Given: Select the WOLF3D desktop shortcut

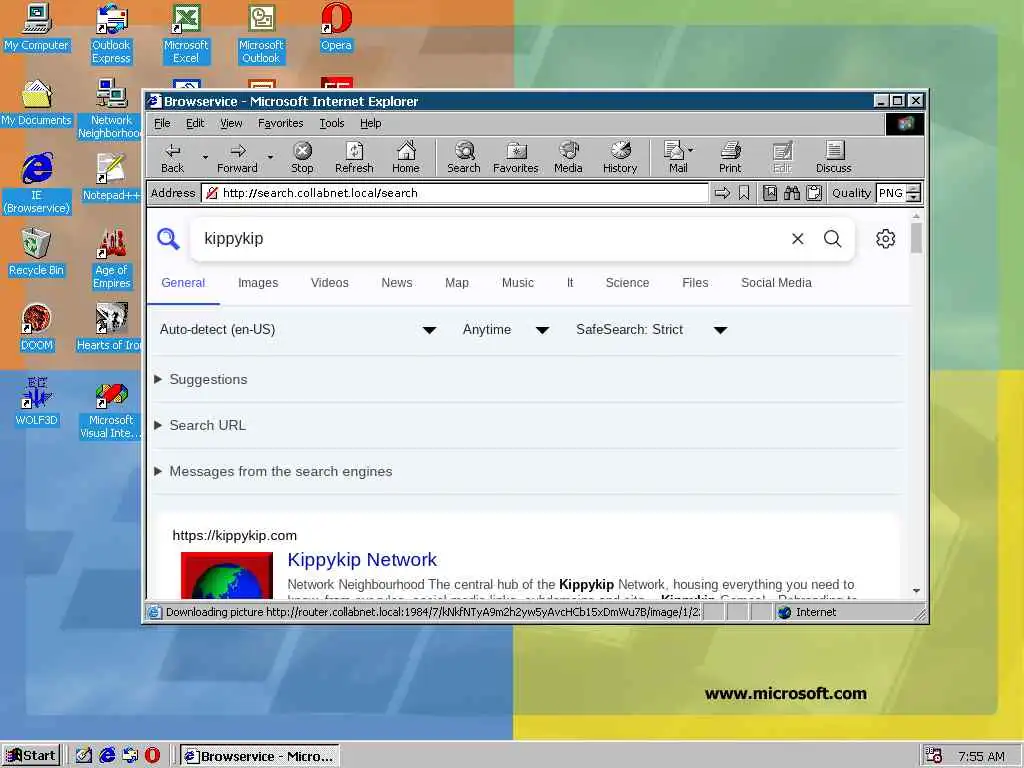Looking at the screenshot, I should click(x=36, y=402).
